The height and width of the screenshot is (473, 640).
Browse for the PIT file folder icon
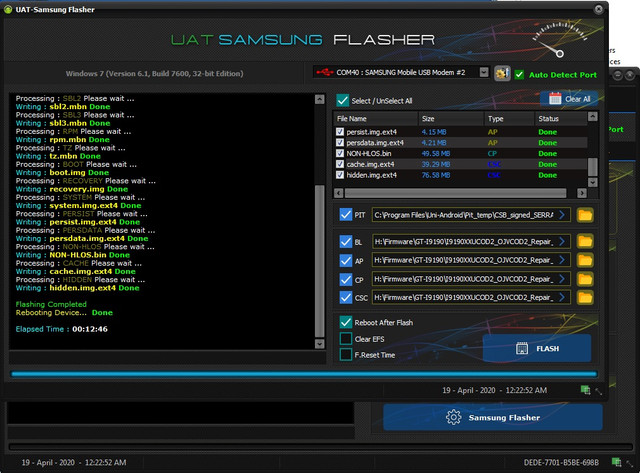(x=585, y=215)
